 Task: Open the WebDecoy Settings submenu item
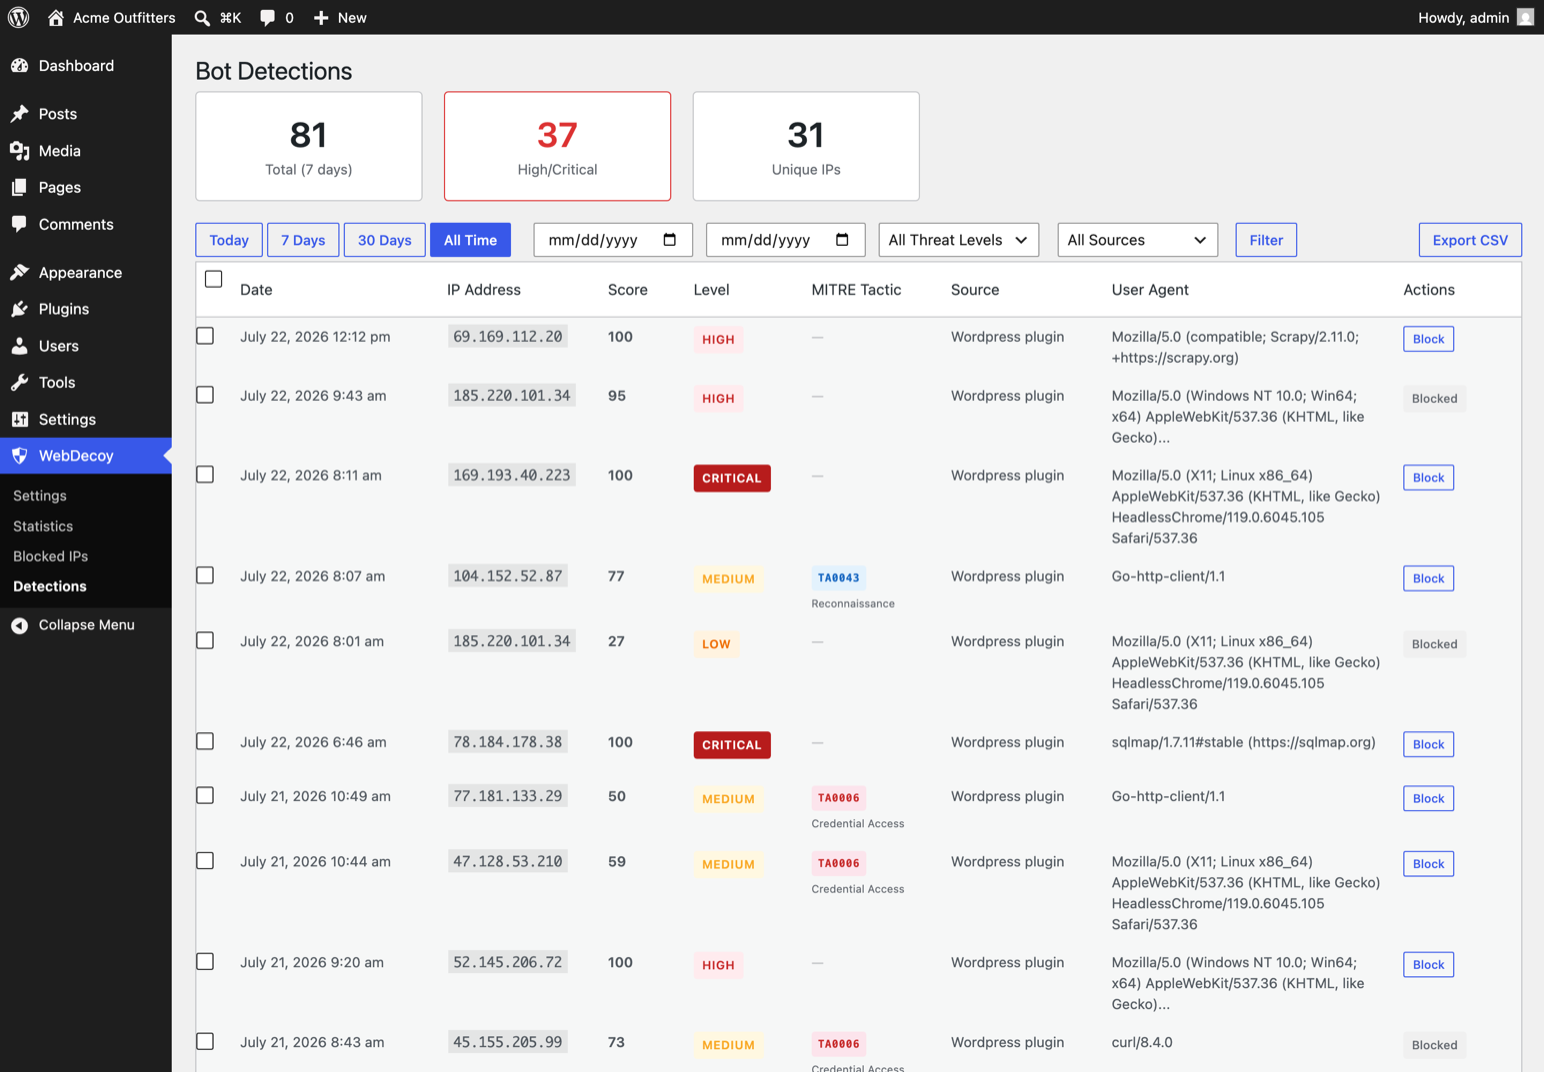click(40, 496)
